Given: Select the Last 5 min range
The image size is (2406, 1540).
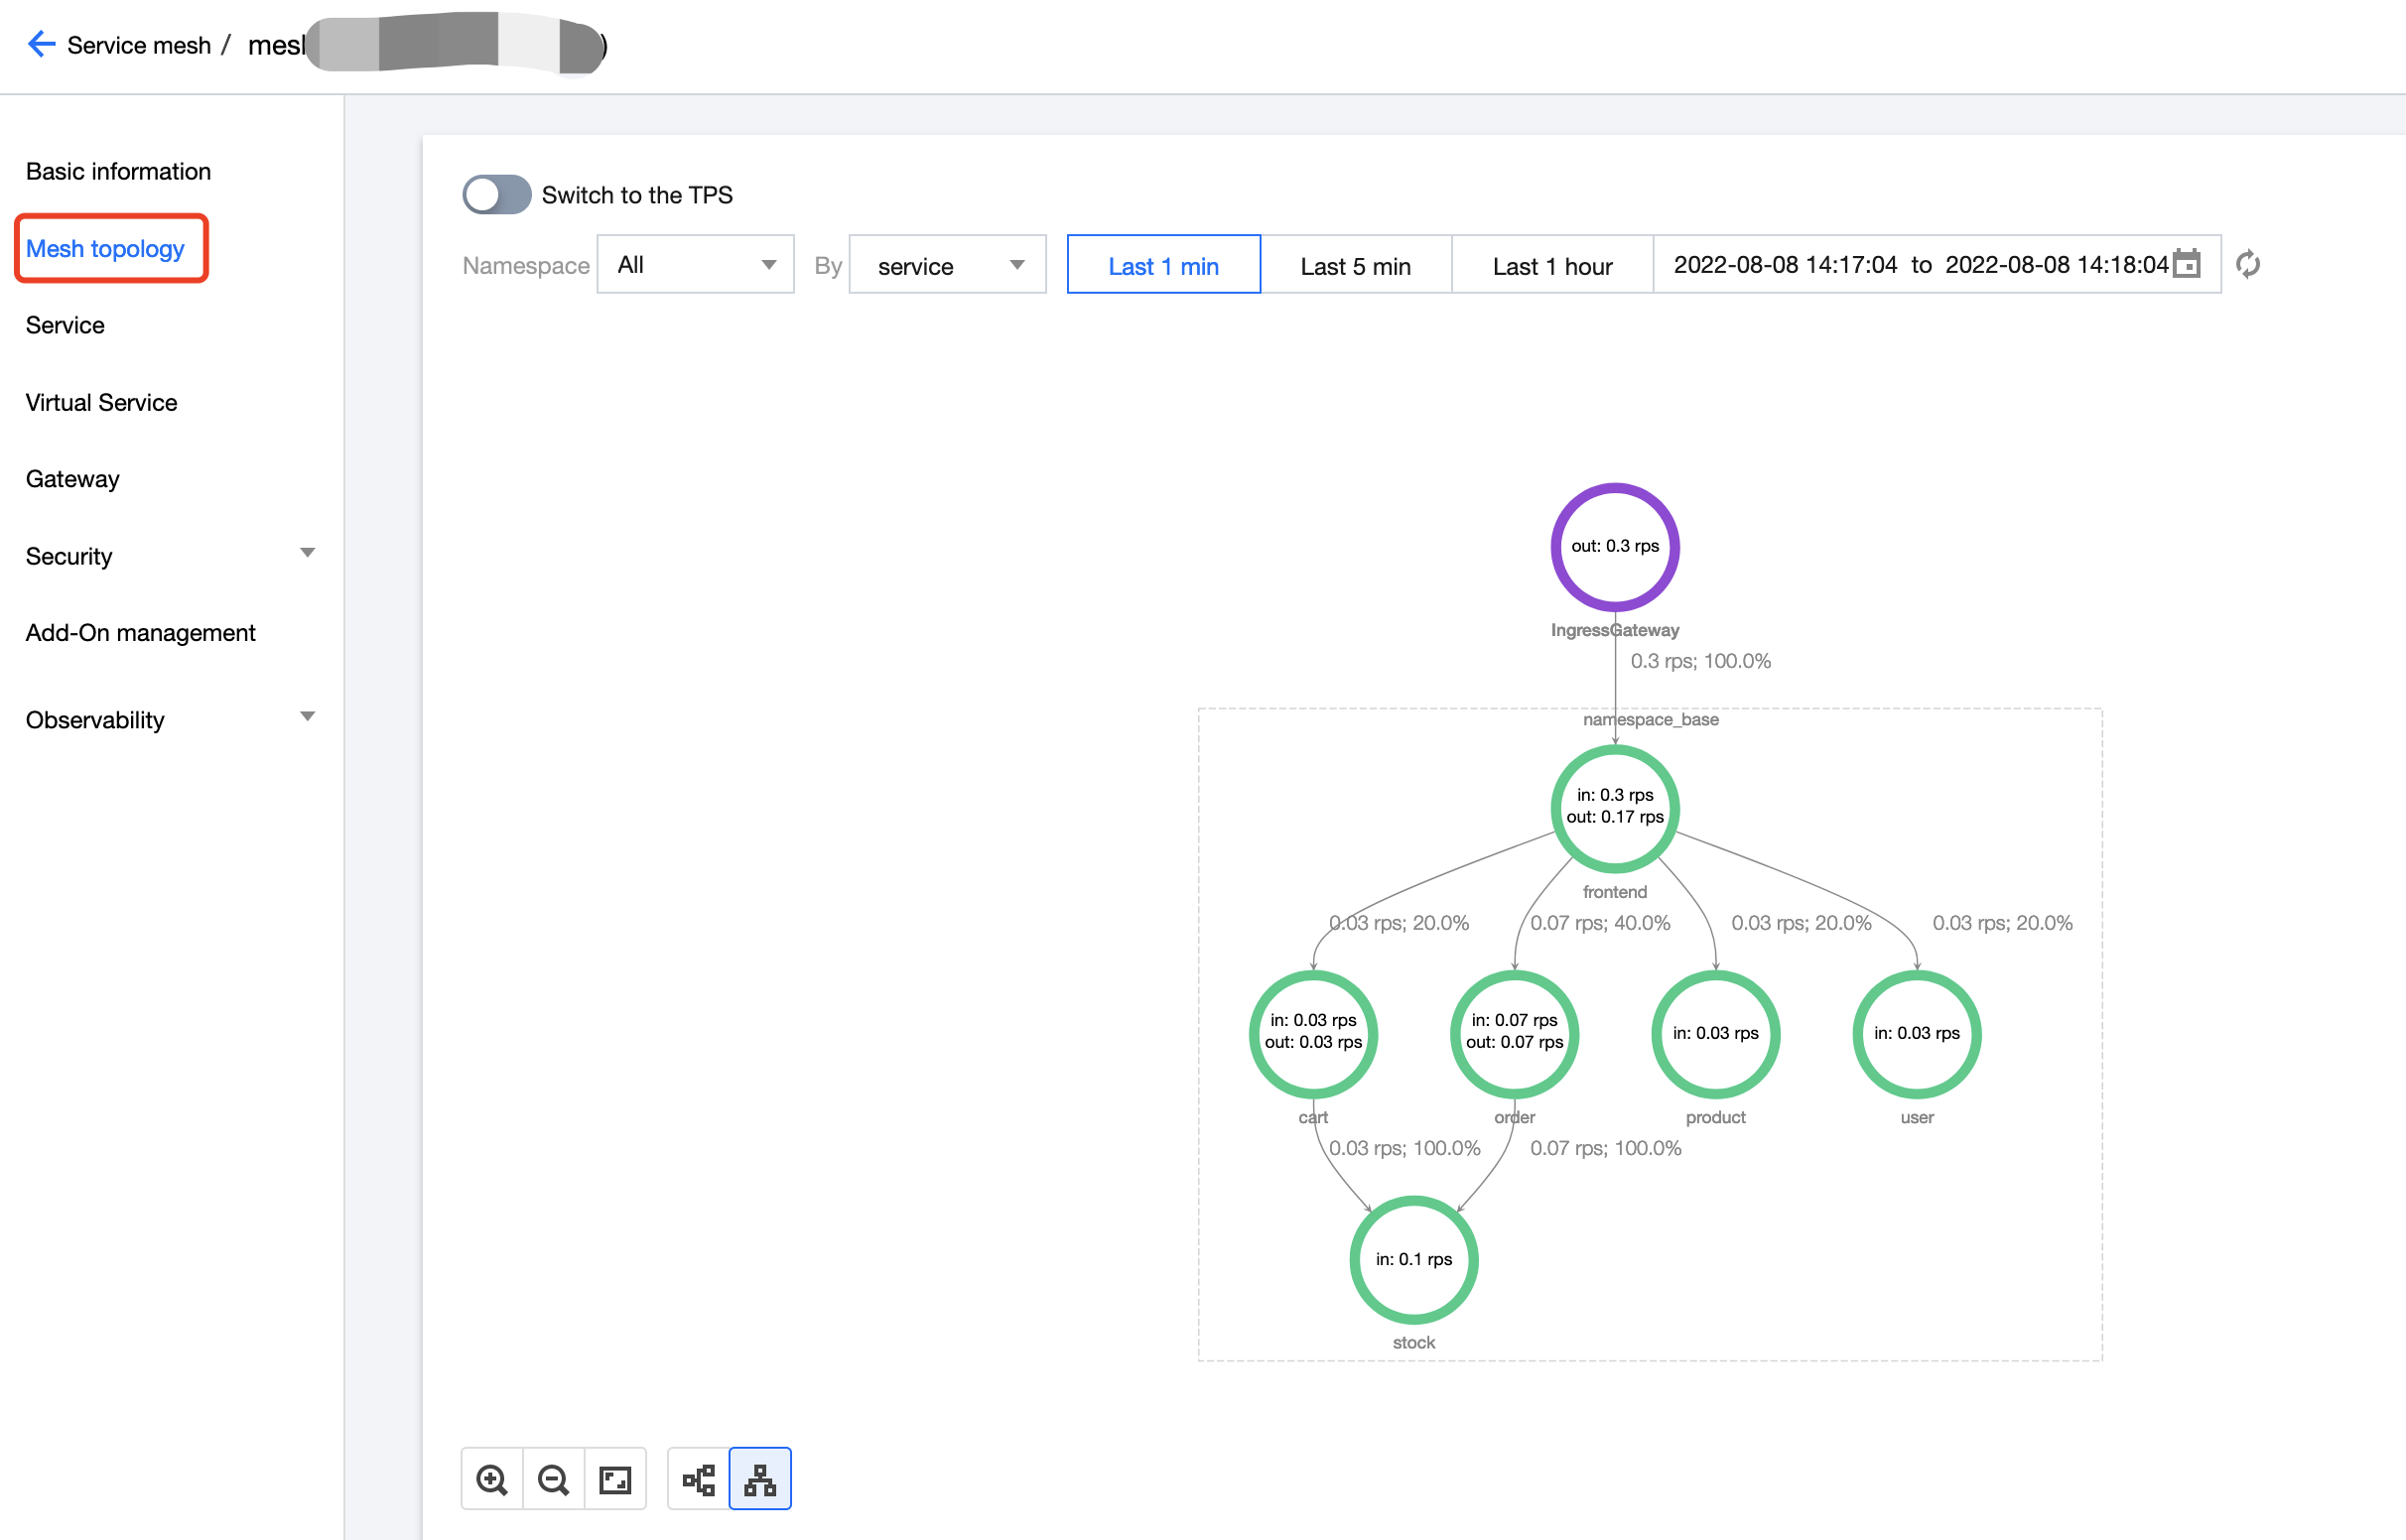Looking at the screenshot, I should click(x=1355, y=265).
